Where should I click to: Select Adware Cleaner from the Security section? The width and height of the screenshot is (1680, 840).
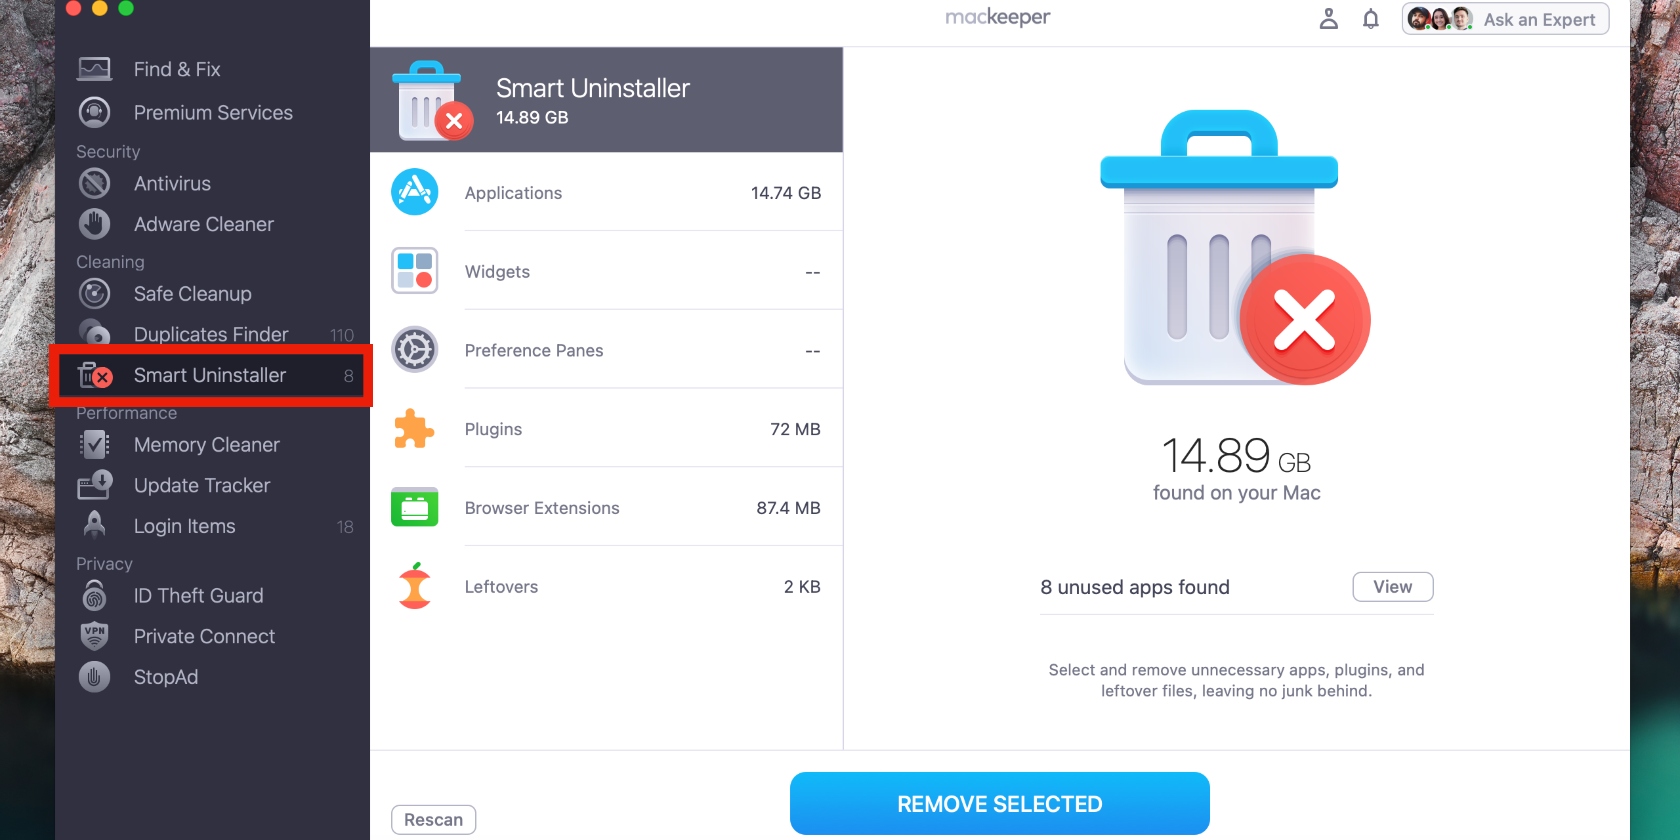[203, 224]
